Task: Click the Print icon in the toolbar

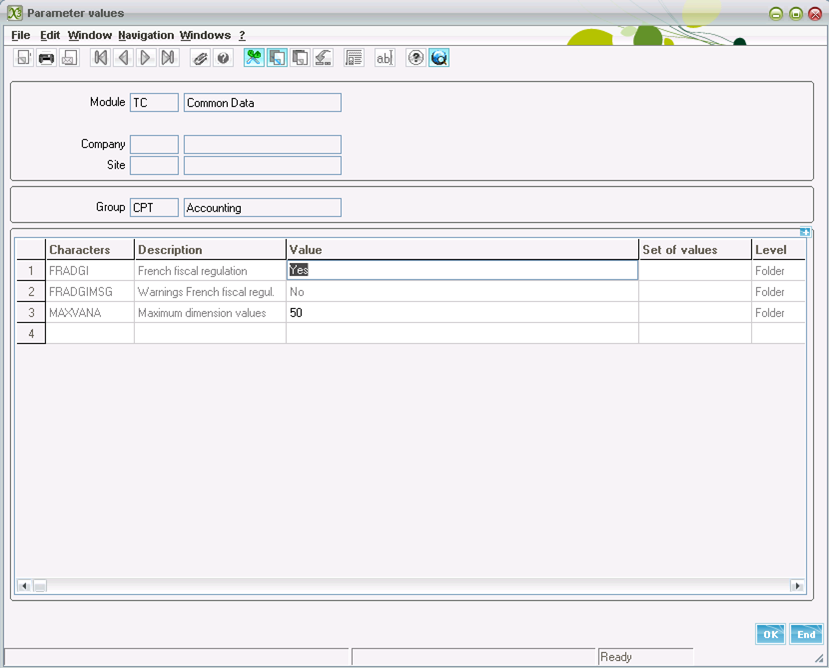Action: (x=46, y=58)
